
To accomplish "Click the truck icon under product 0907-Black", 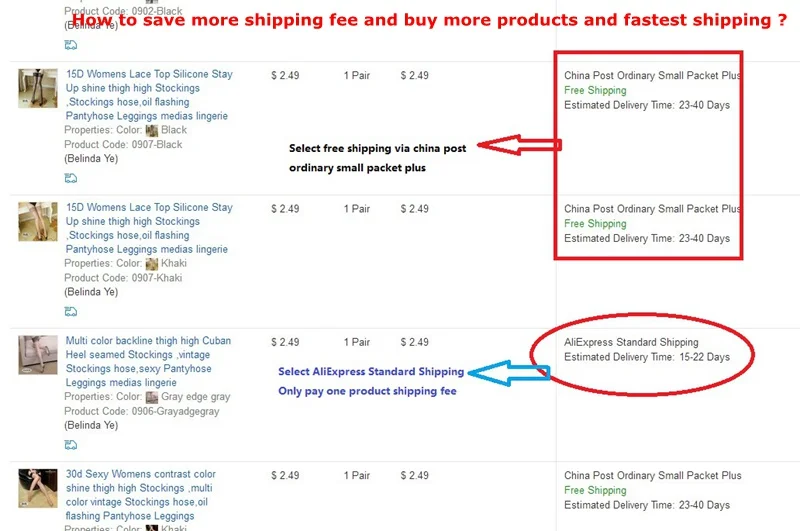I will [71, 178].
